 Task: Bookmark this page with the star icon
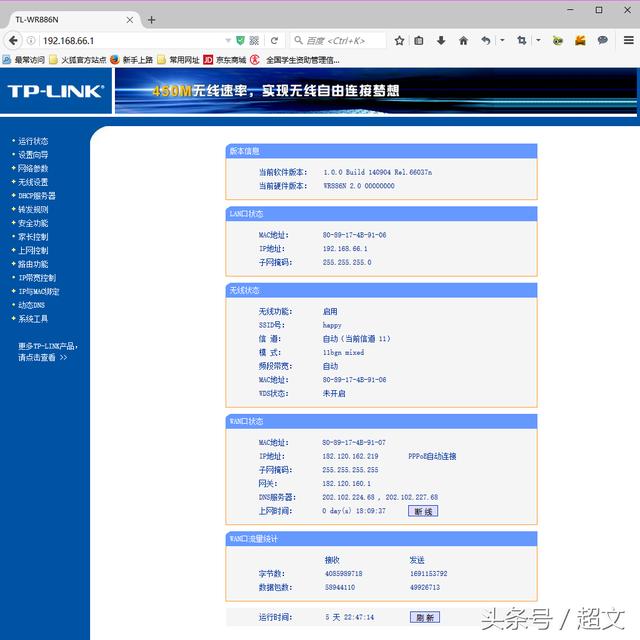click(x=399, y=40)
